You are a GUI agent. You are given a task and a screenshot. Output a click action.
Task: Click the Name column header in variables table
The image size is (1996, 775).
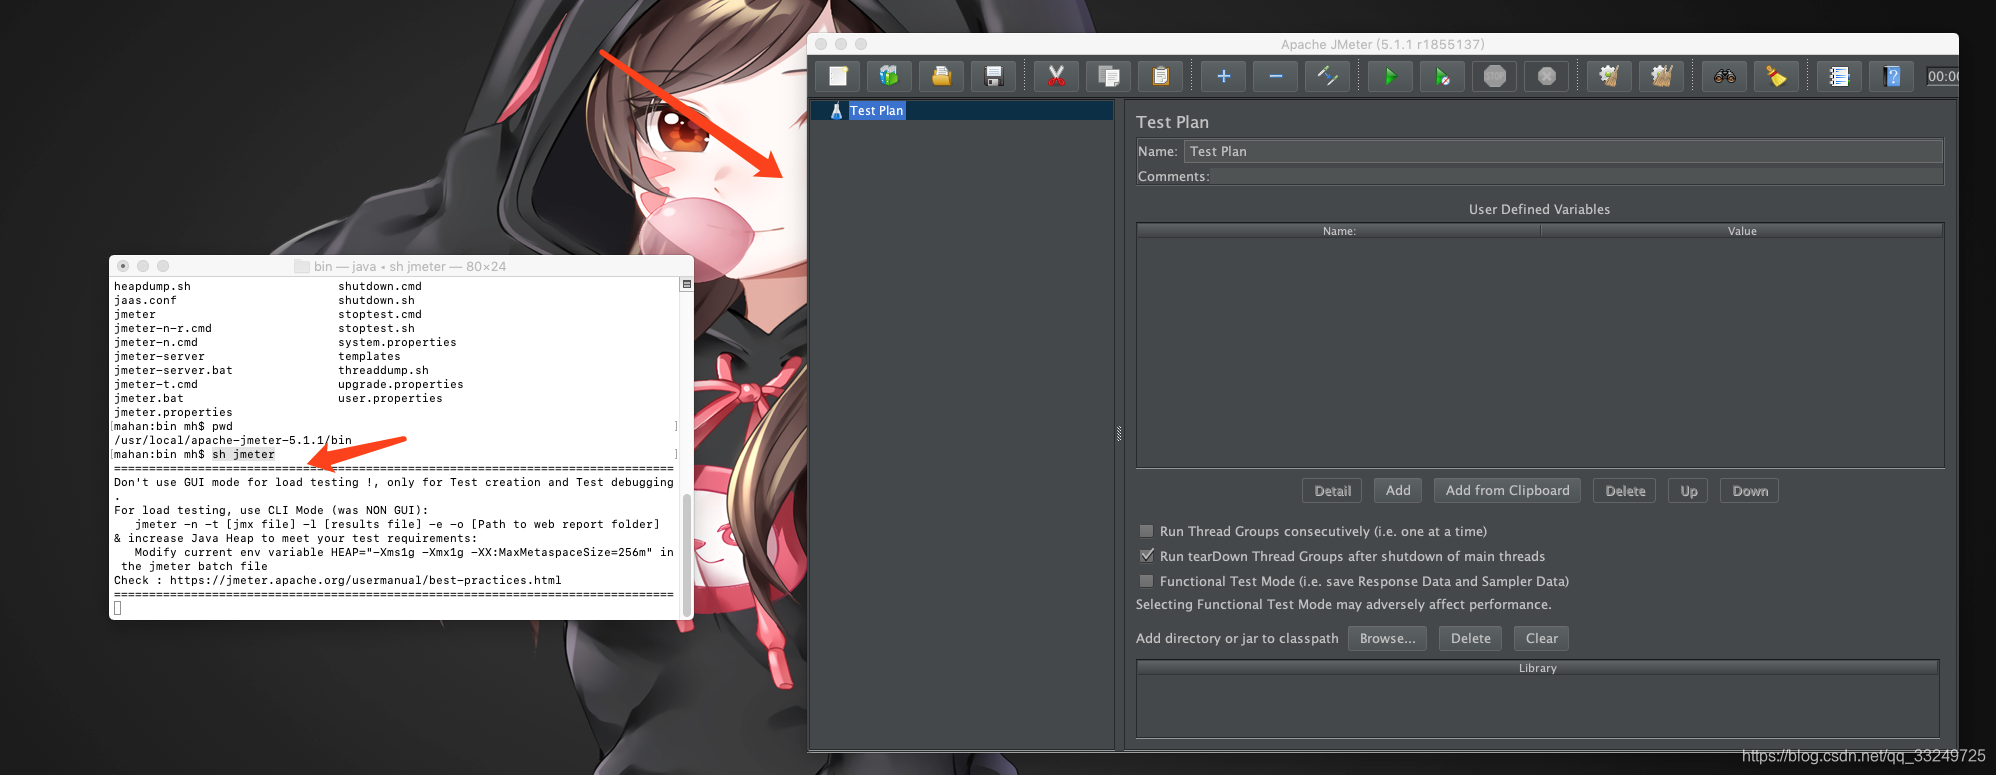click(1339, 231)
